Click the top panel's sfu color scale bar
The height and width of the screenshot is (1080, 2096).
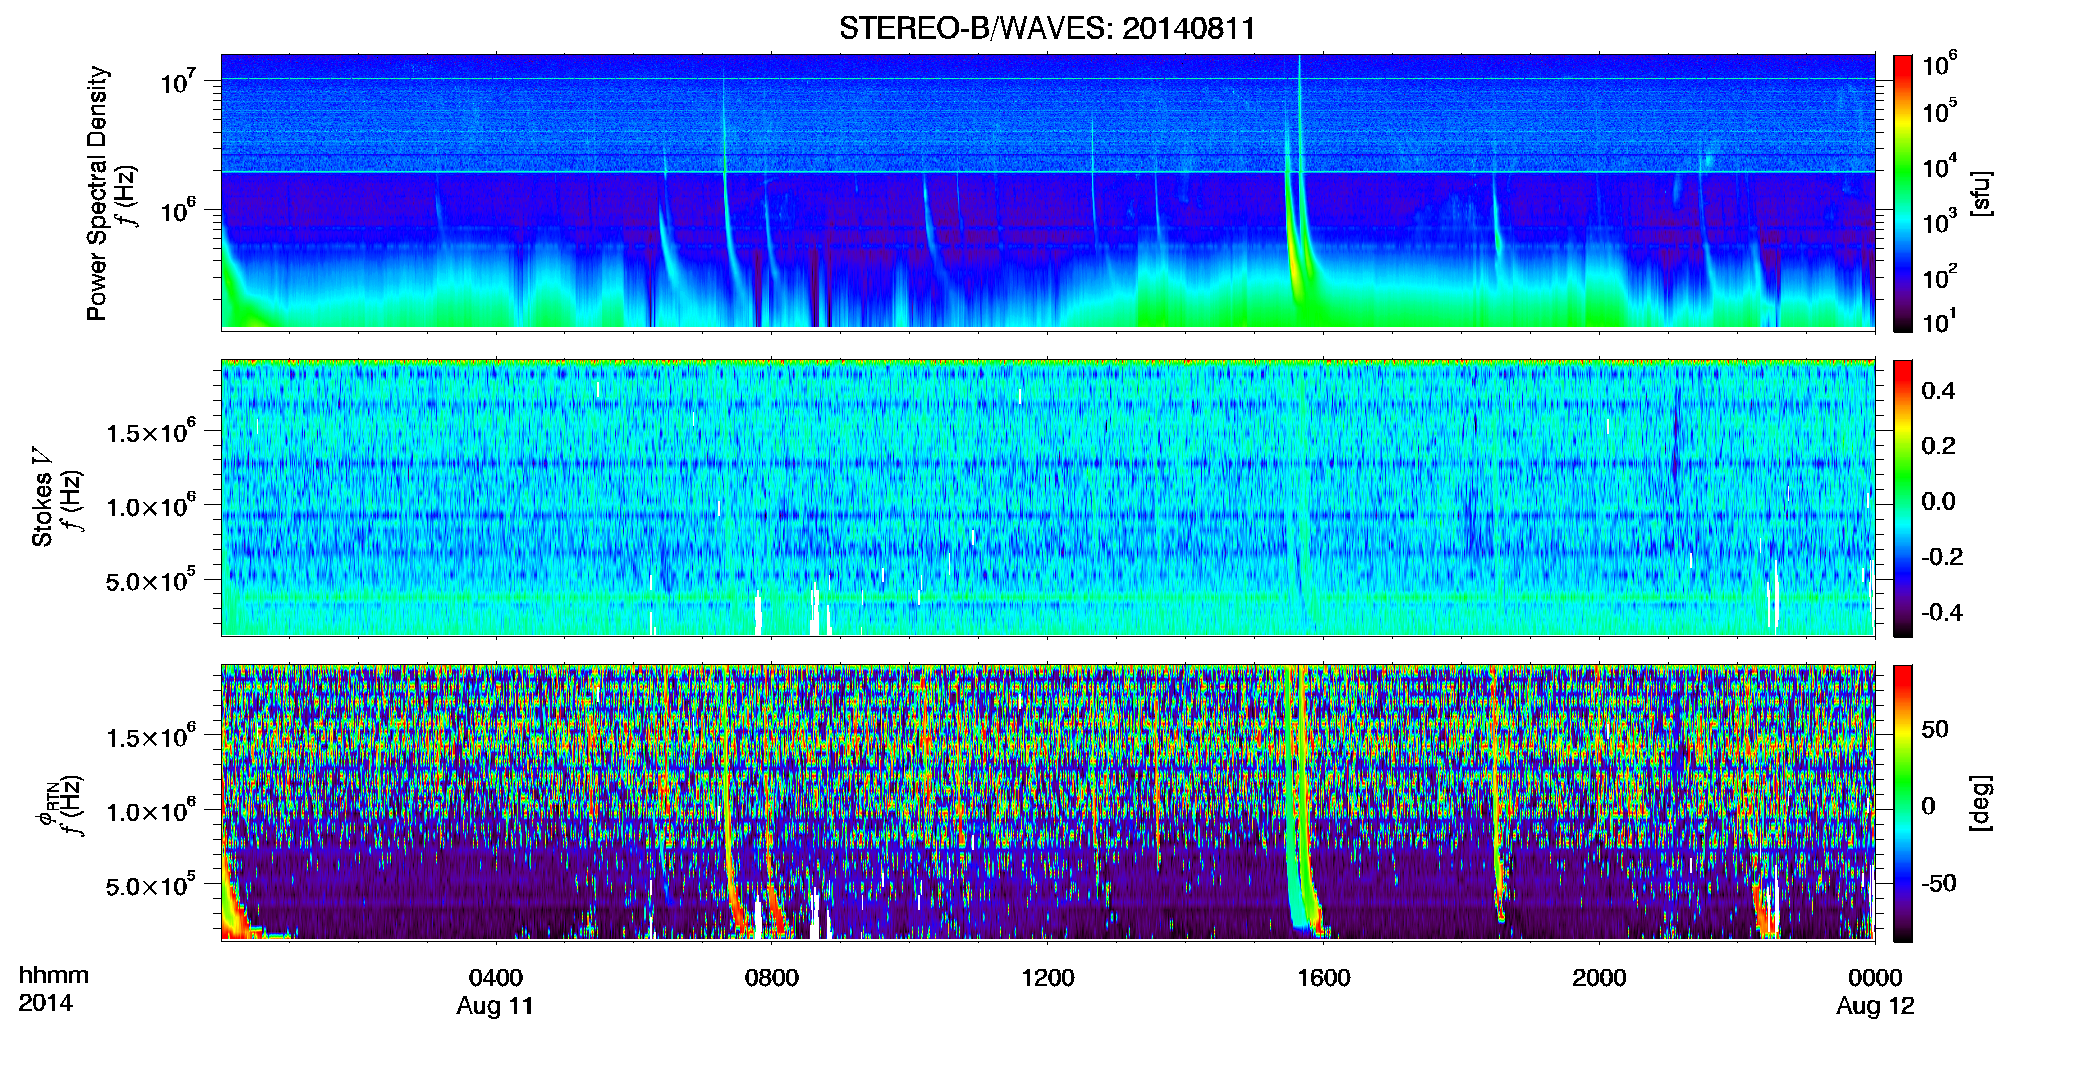[x=1903, y=193]
